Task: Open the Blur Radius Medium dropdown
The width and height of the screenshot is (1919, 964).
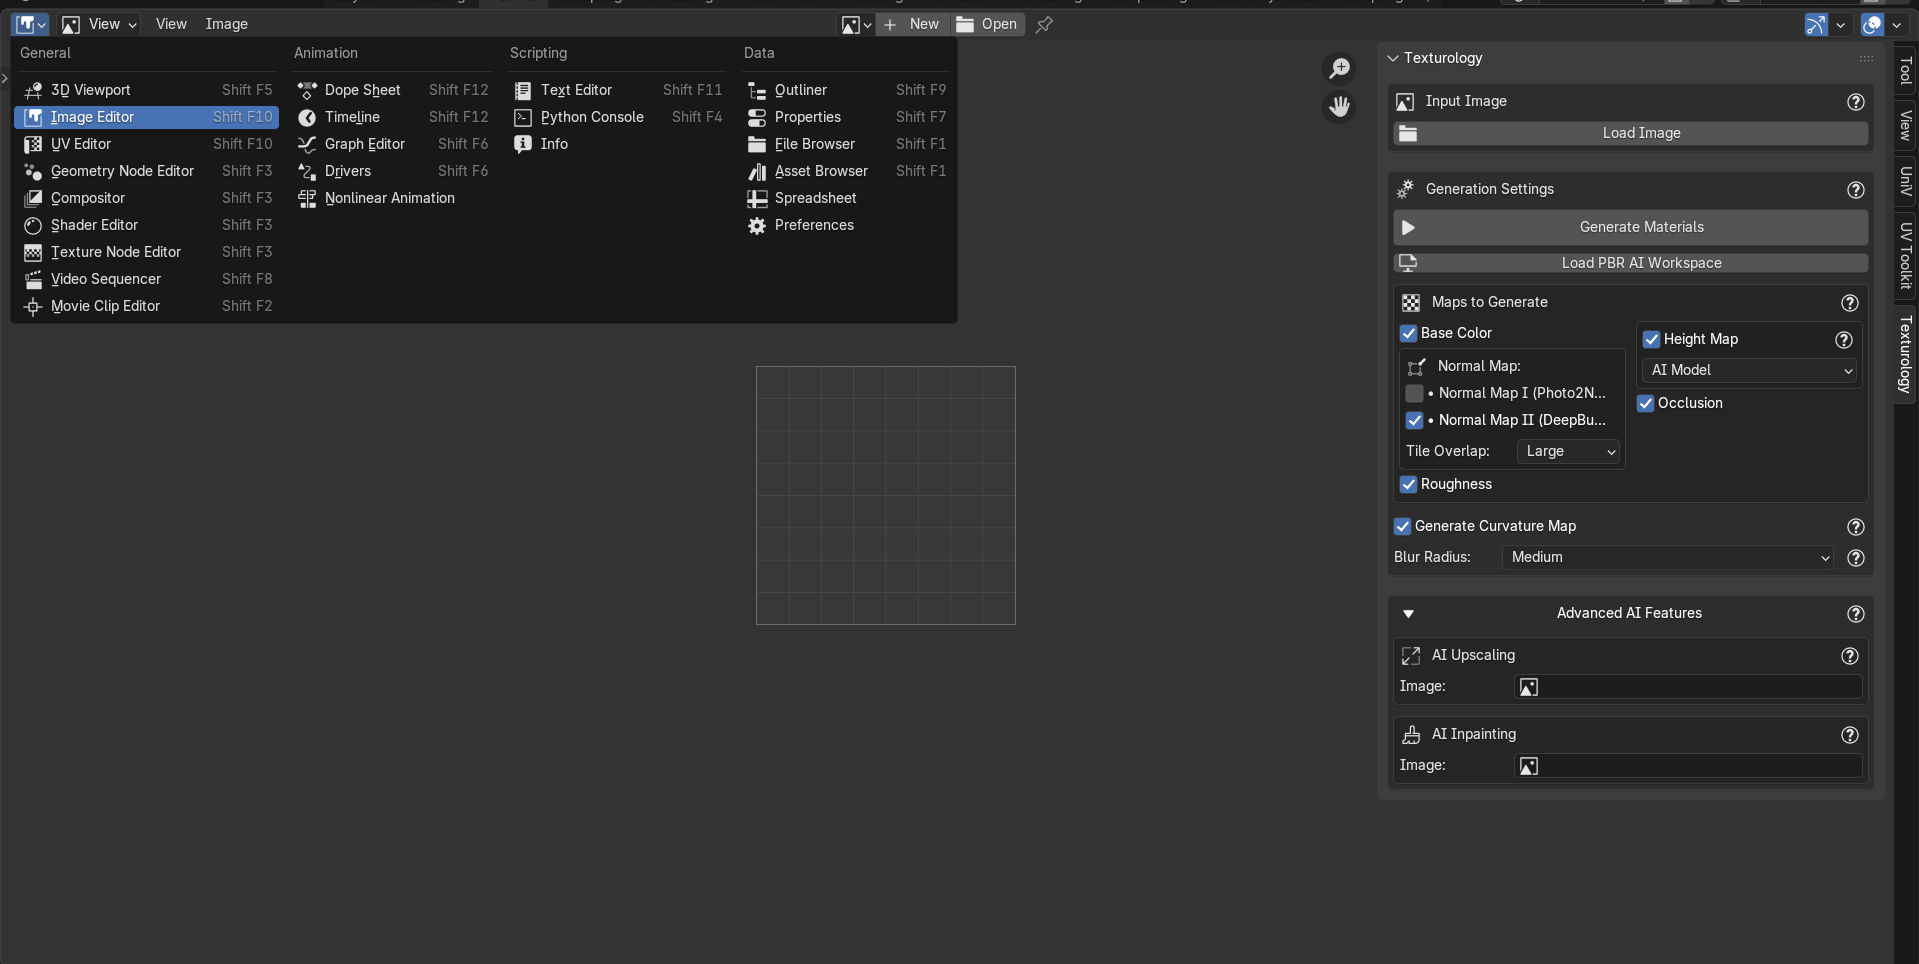Action: 1668,557
